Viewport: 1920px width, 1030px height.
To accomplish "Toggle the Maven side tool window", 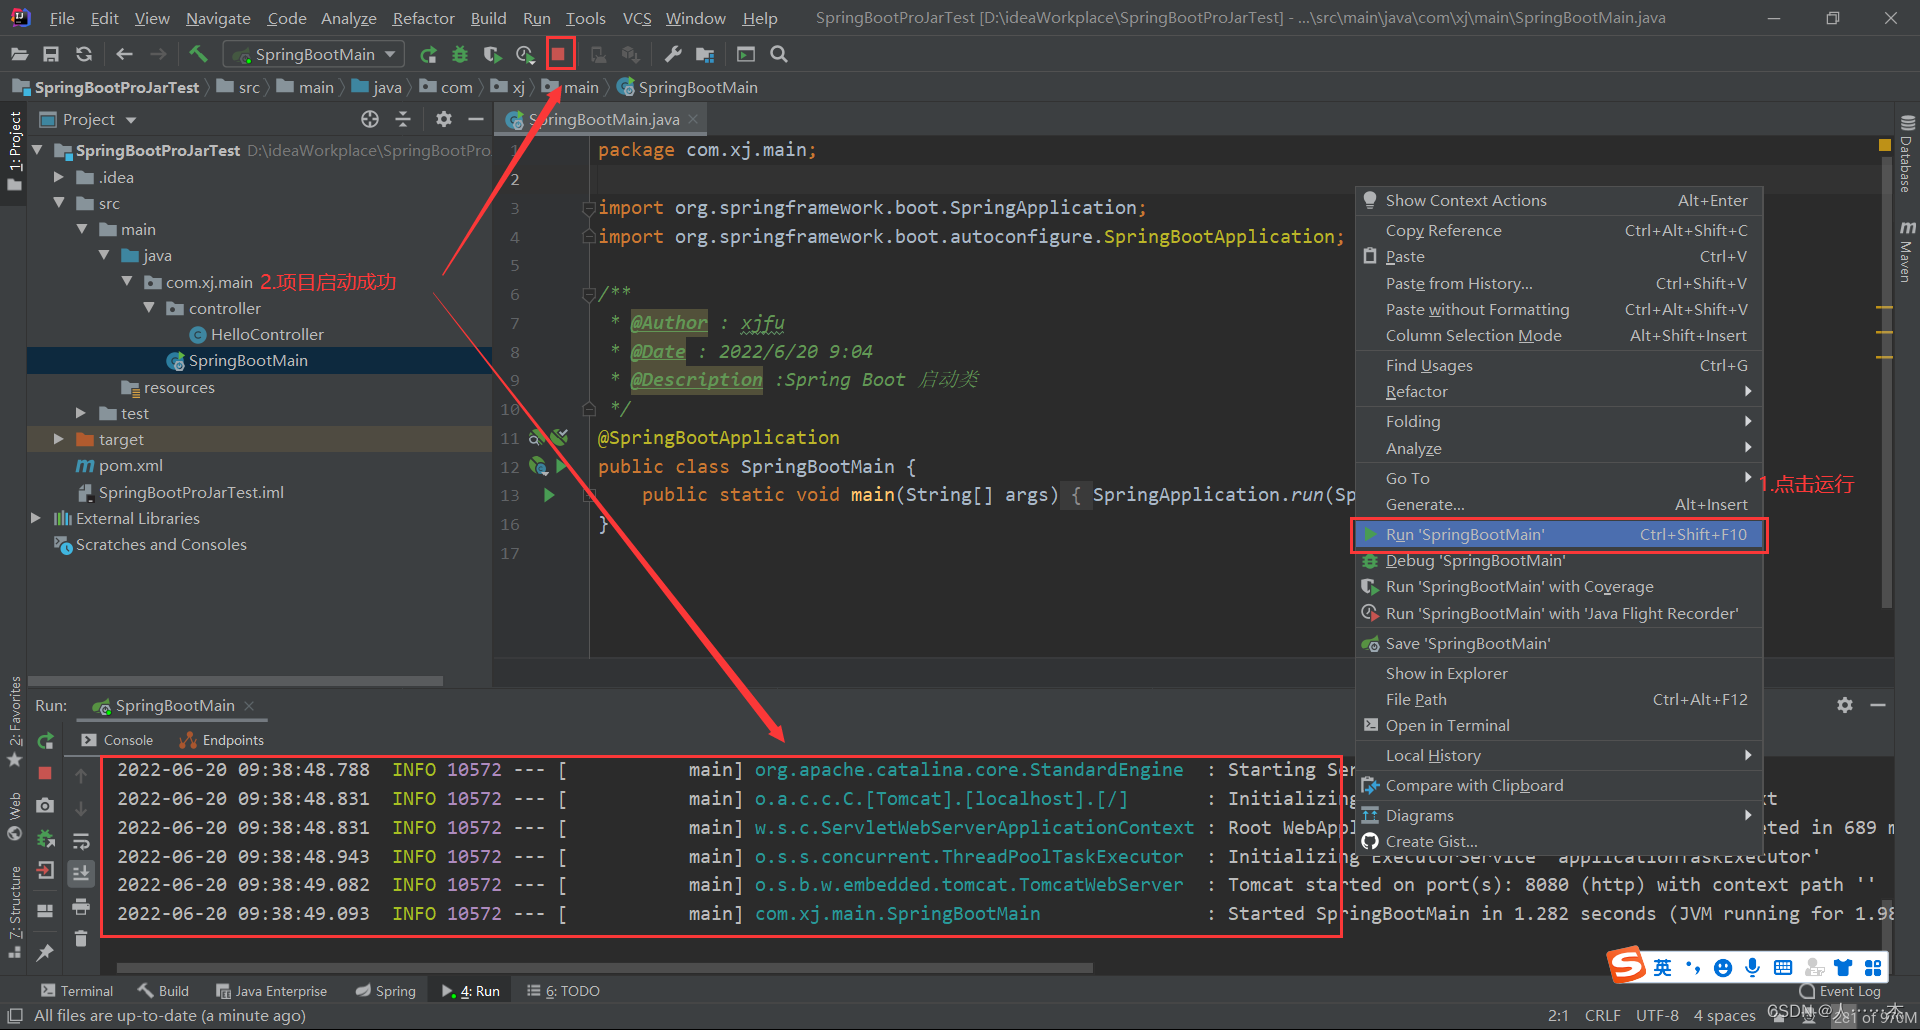I will [x=1906, y=252].
